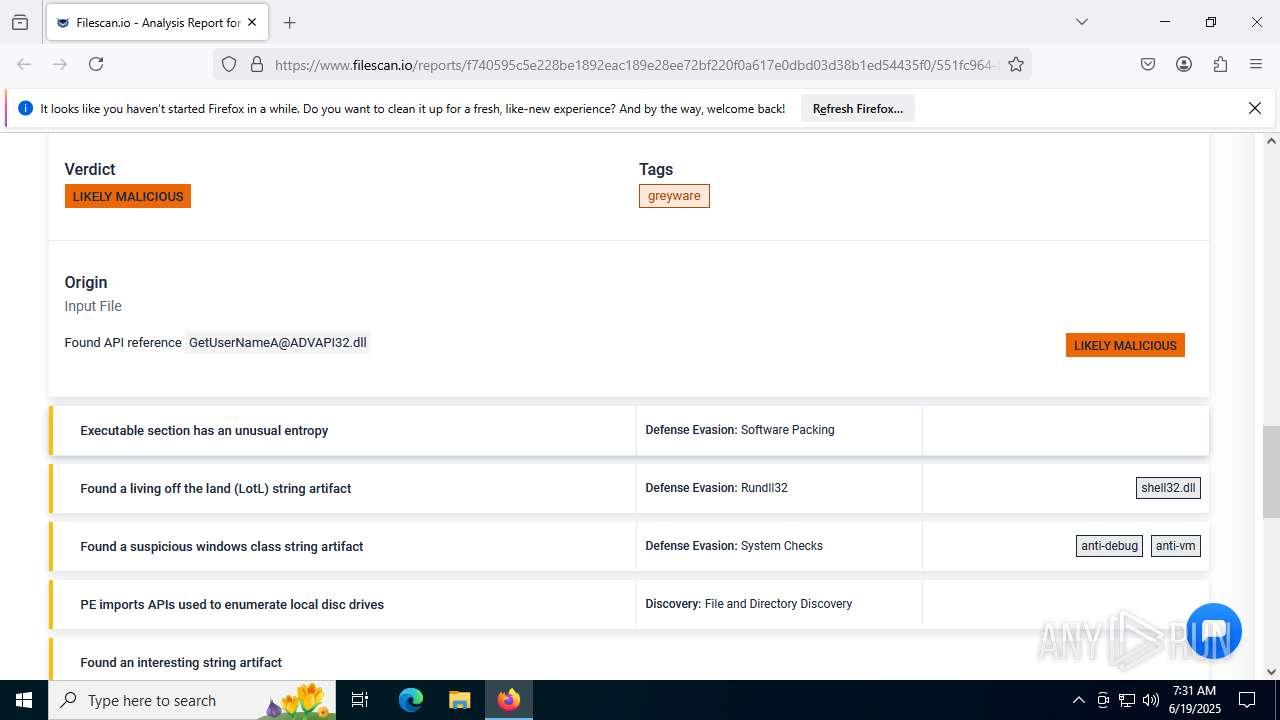The height and width of the screenshot is (720, 1280).
Task: Click the vertical scrollbar thumb
Action: (1271, 472)
